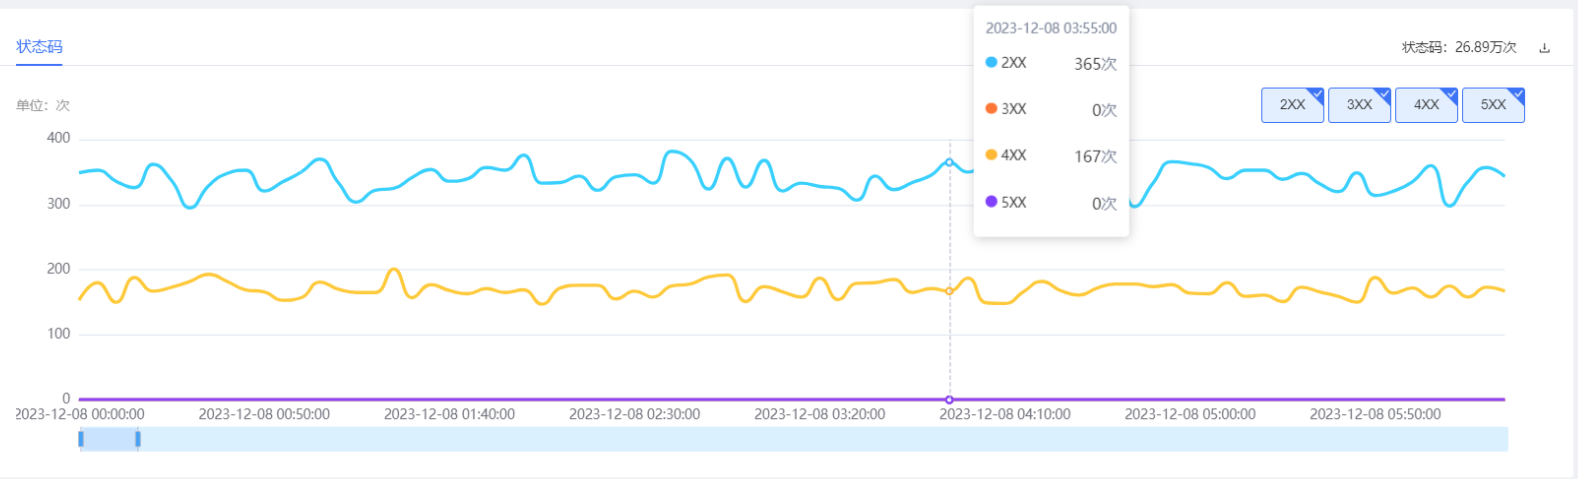Screen dimensions: 1578x479
Task: Click the 状态码: 26.89万次 total label
Action: pos(1459,48)
